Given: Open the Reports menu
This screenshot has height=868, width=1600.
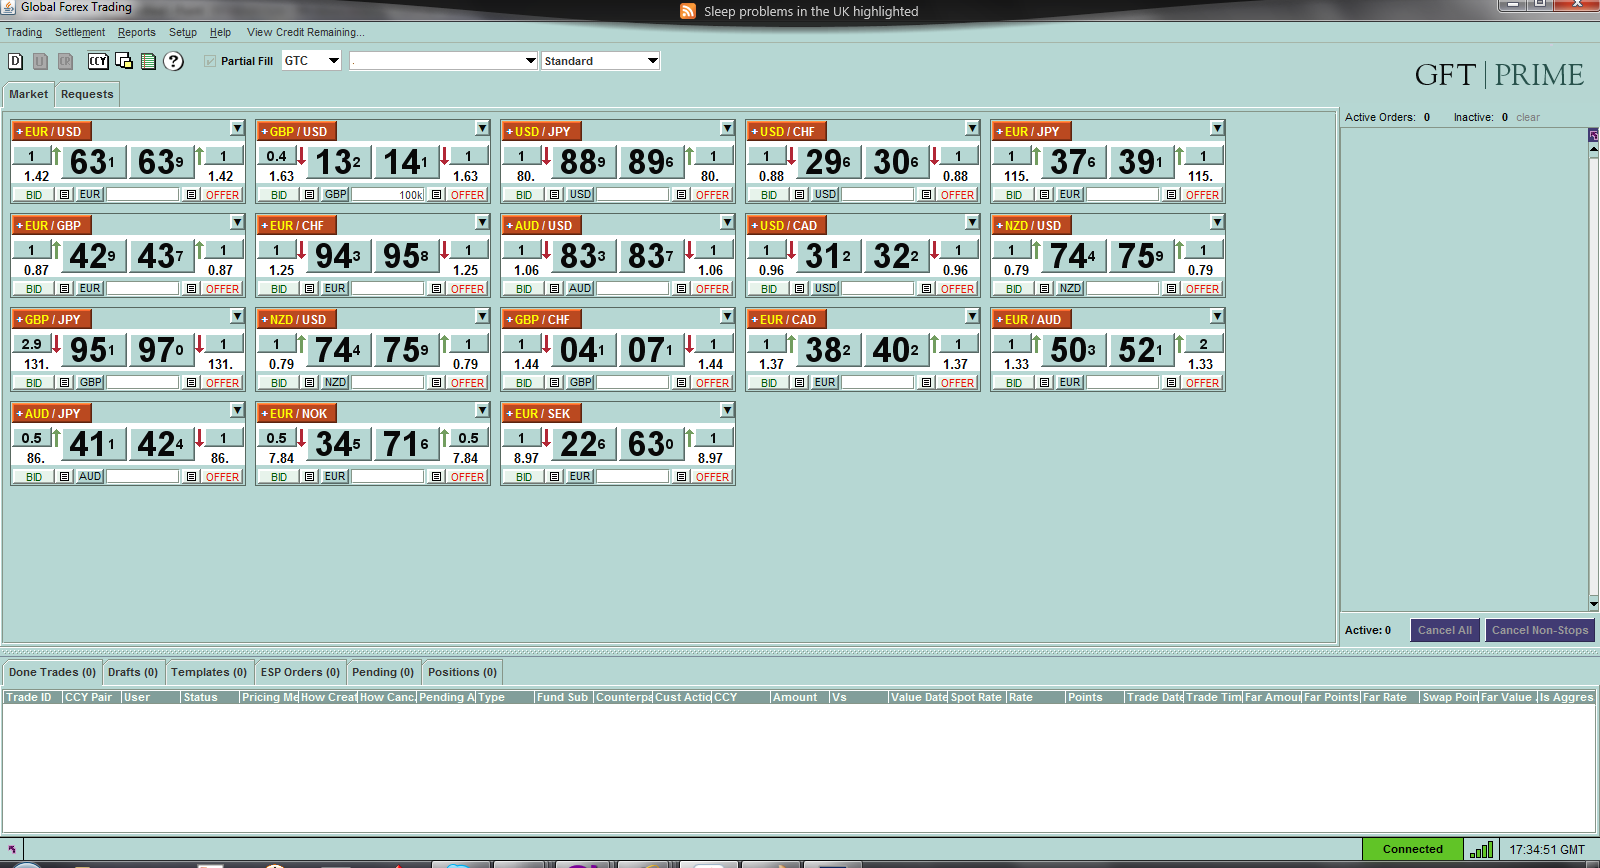Looking at the screenshot, I should click(x=137, y=33).
